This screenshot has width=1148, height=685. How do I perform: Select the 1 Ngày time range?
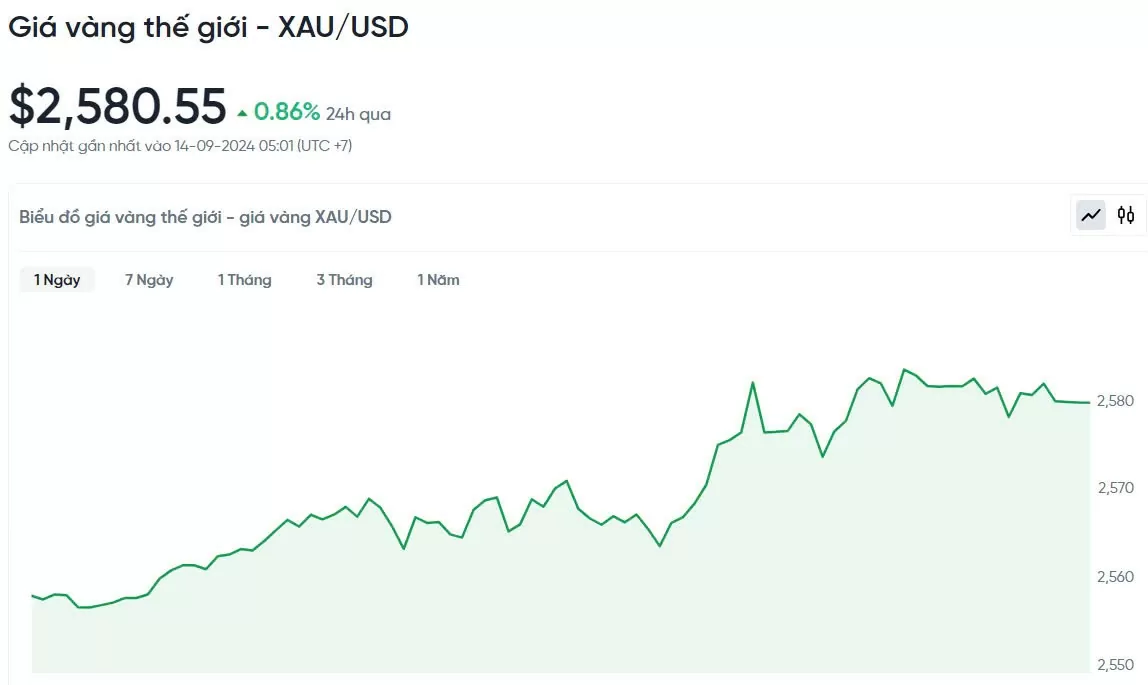pos(57,280)
